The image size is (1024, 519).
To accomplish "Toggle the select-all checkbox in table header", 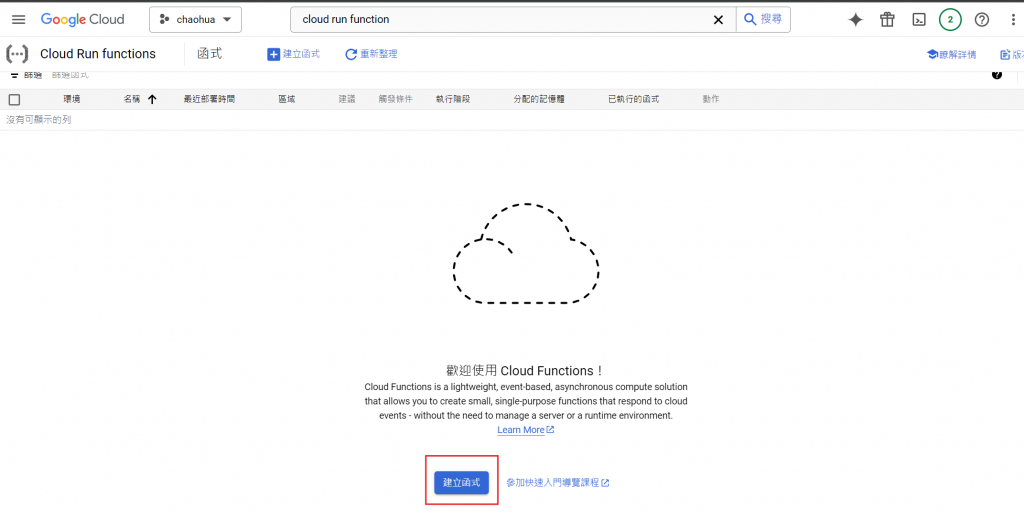I will click(14, 100).
